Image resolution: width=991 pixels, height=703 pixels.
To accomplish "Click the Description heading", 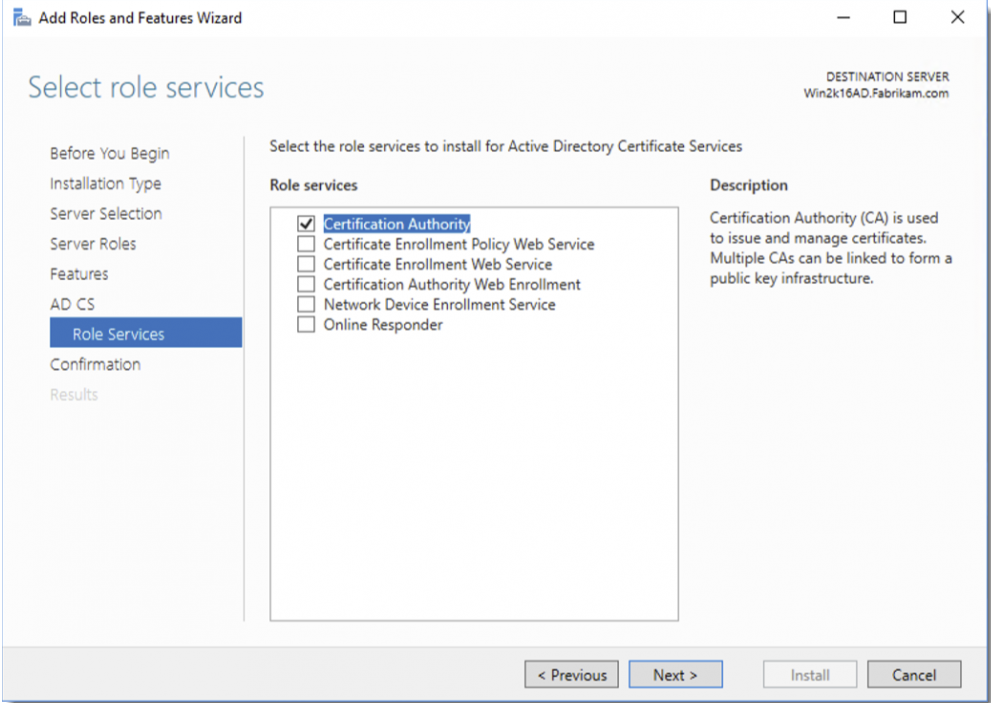I will tap(749, 185).
